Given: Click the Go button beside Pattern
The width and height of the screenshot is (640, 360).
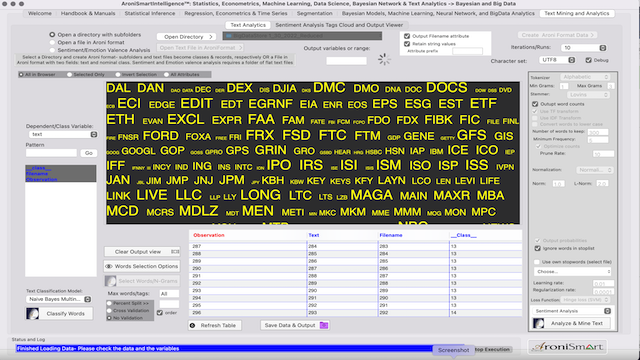Looking at the screenshot, I should pos(89,153).
